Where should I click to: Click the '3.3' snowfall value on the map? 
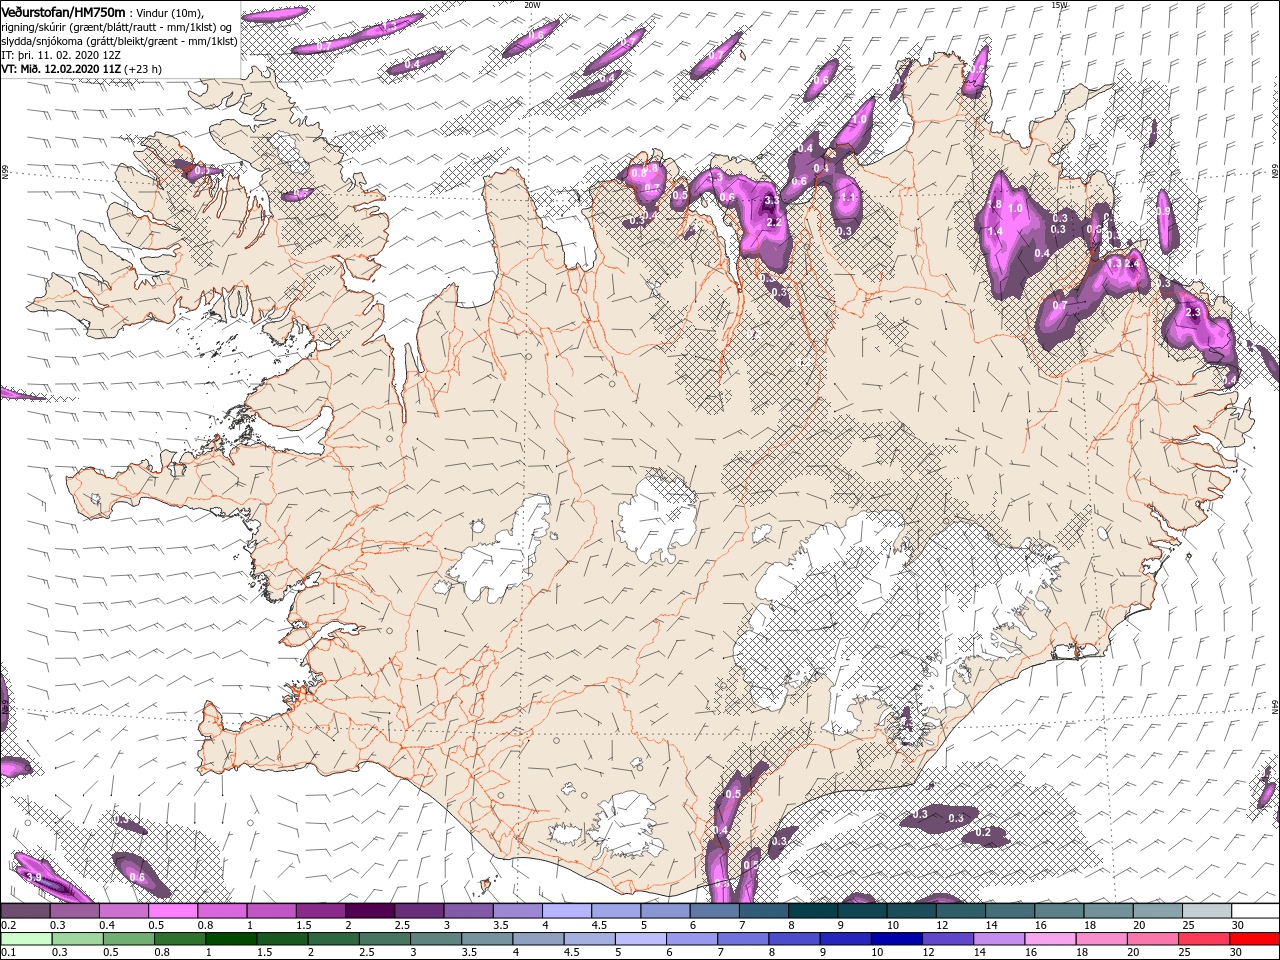771,201
